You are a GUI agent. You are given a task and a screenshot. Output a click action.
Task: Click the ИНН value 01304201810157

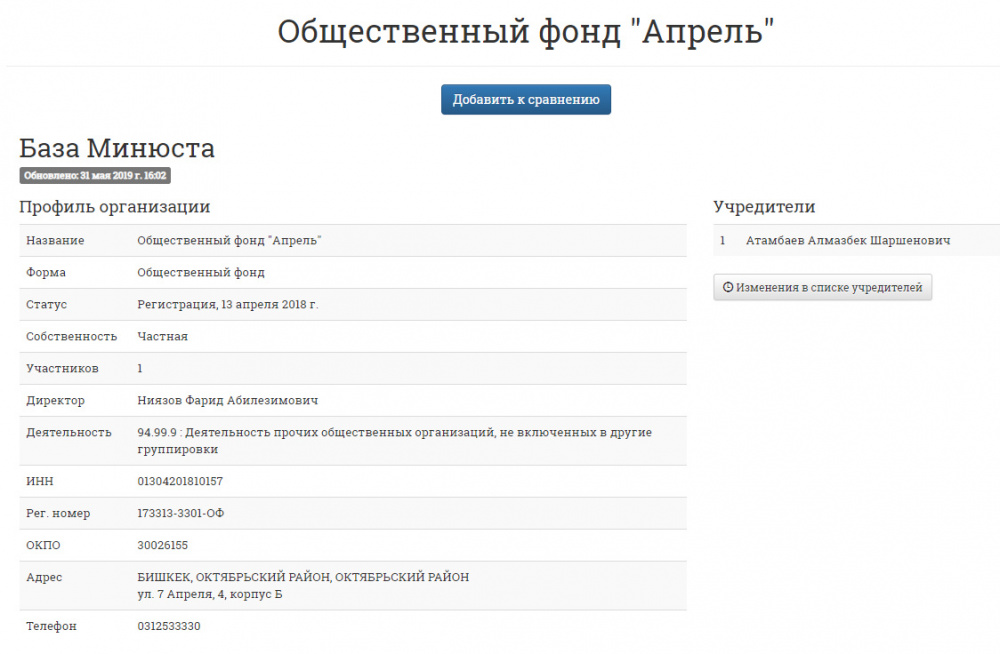pos(180,482)
